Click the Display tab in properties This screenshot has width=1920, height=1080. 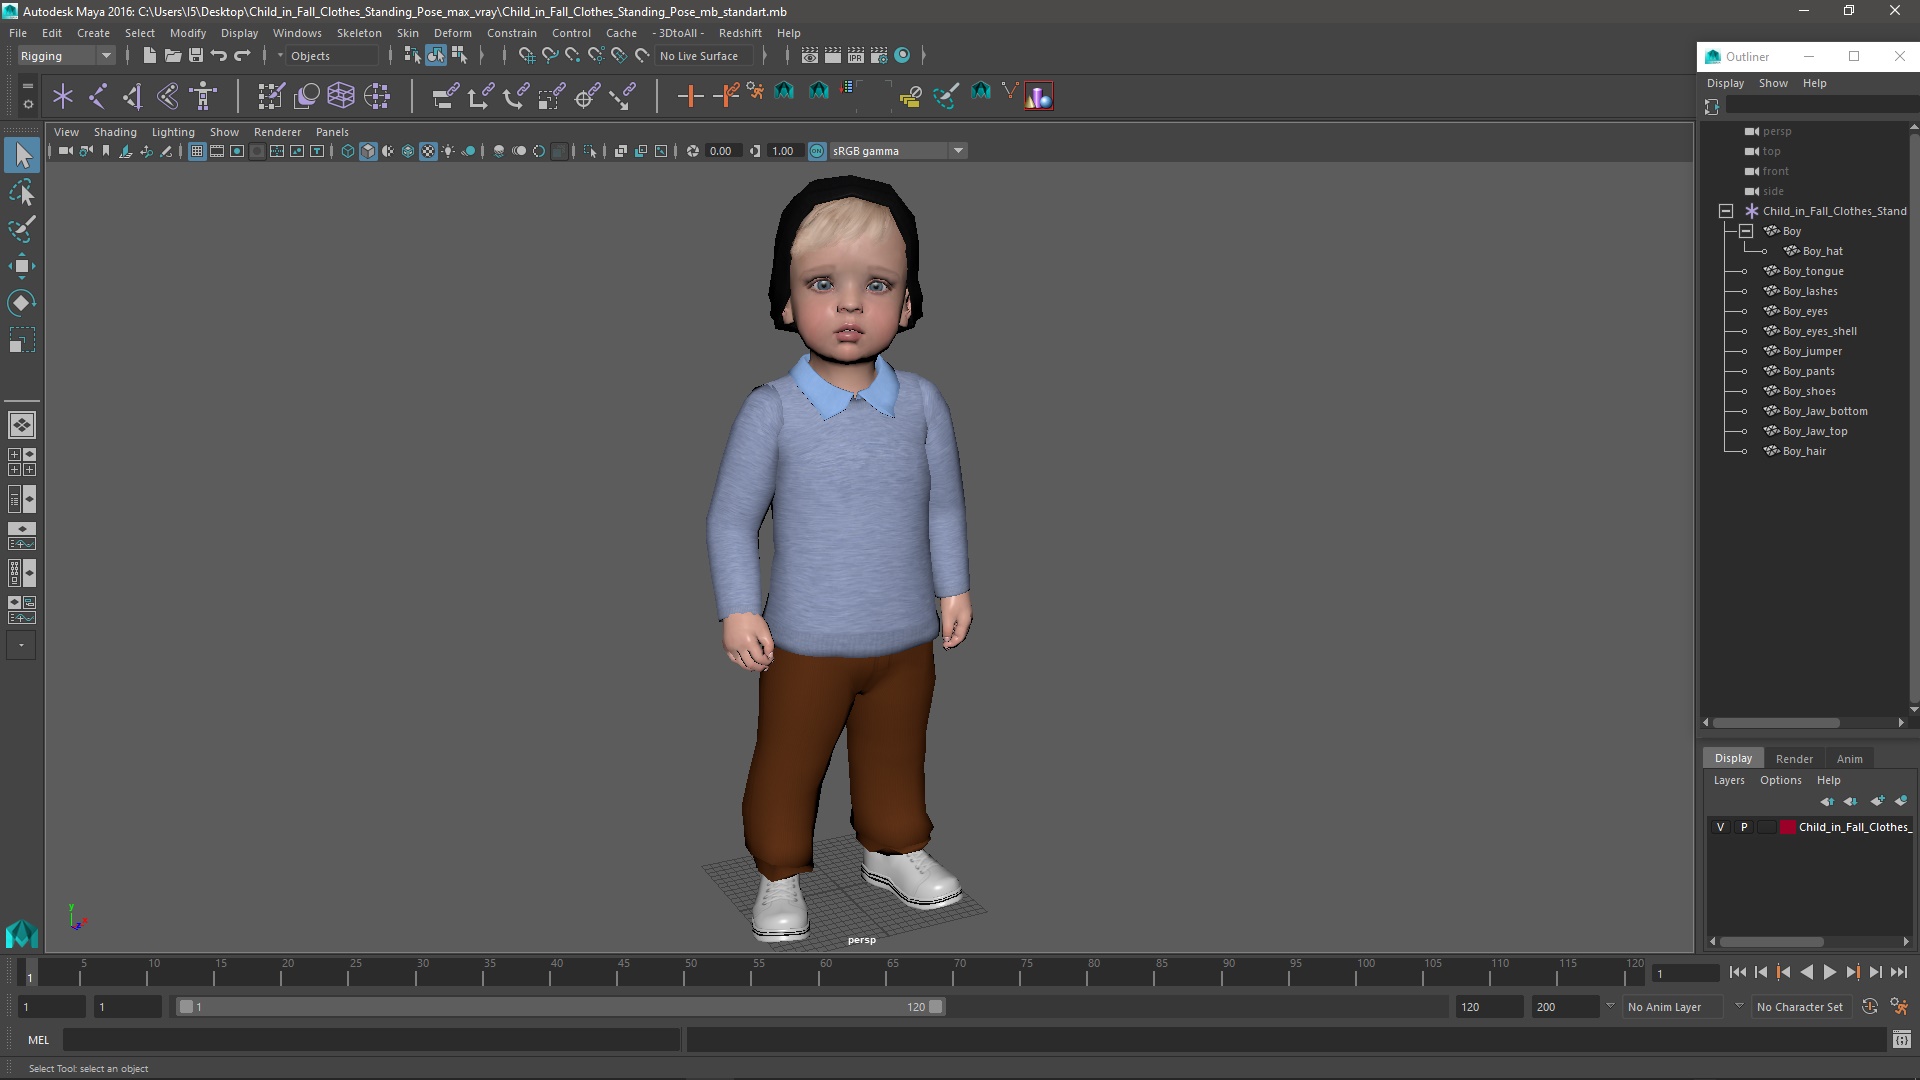click(x=1733, y=757)
